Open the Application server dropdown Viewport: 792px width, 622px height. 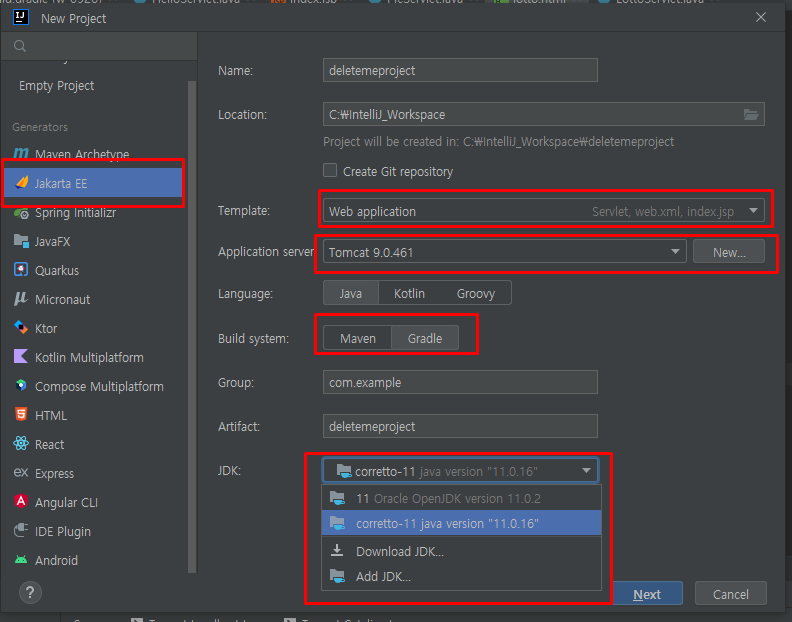click(505, 252)
